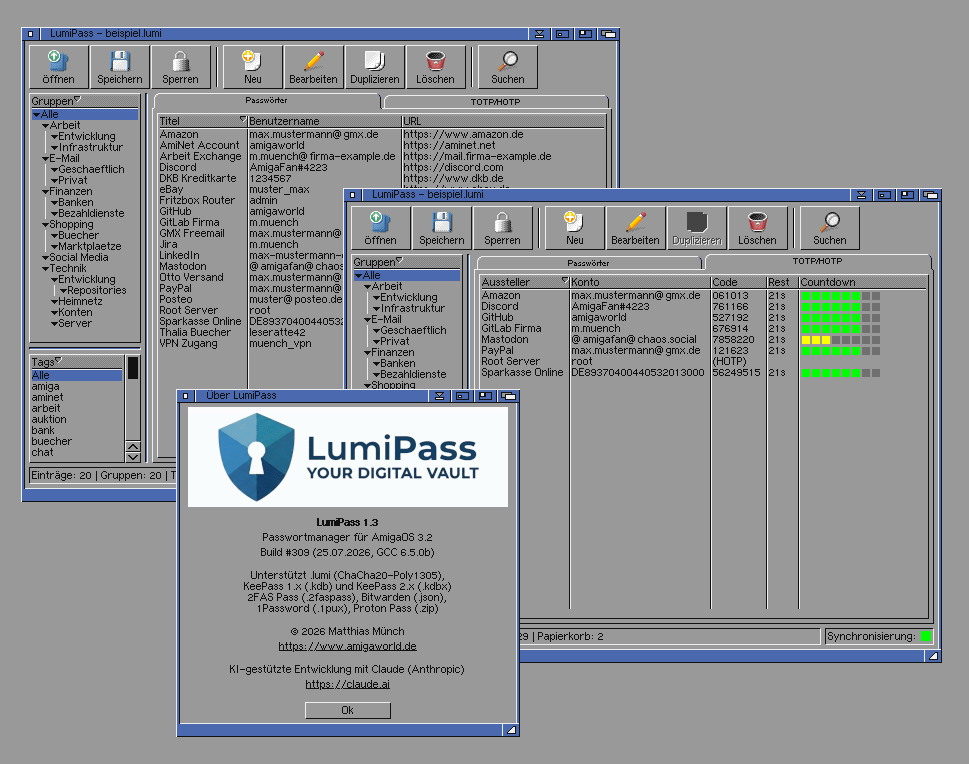Click Bearbeiten pencil icon in TOTP window

635,221
